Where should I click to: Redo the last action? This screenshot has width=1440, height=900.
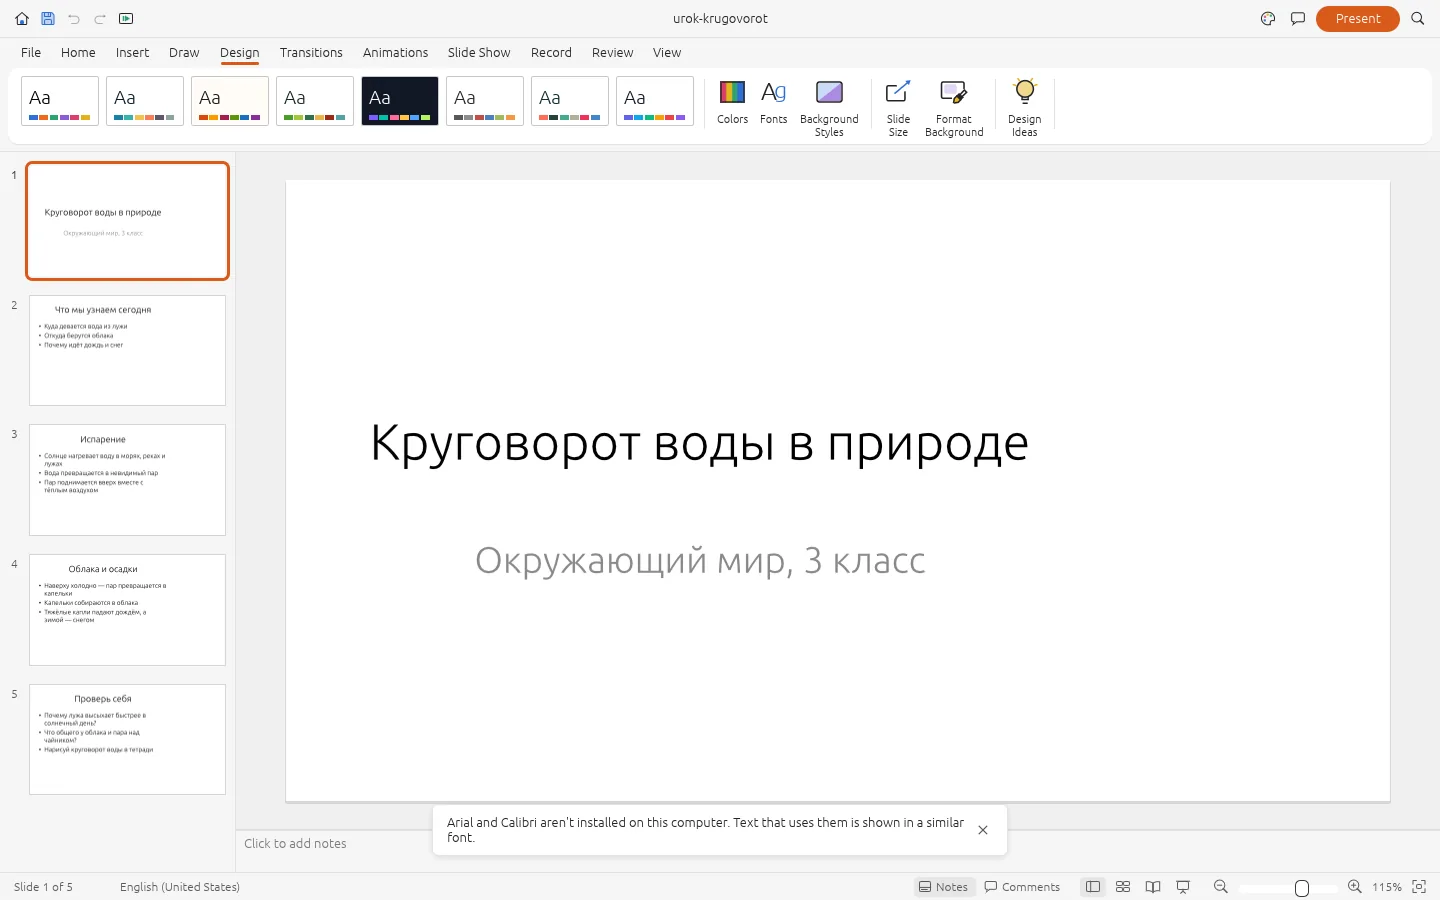click(100, 18)
